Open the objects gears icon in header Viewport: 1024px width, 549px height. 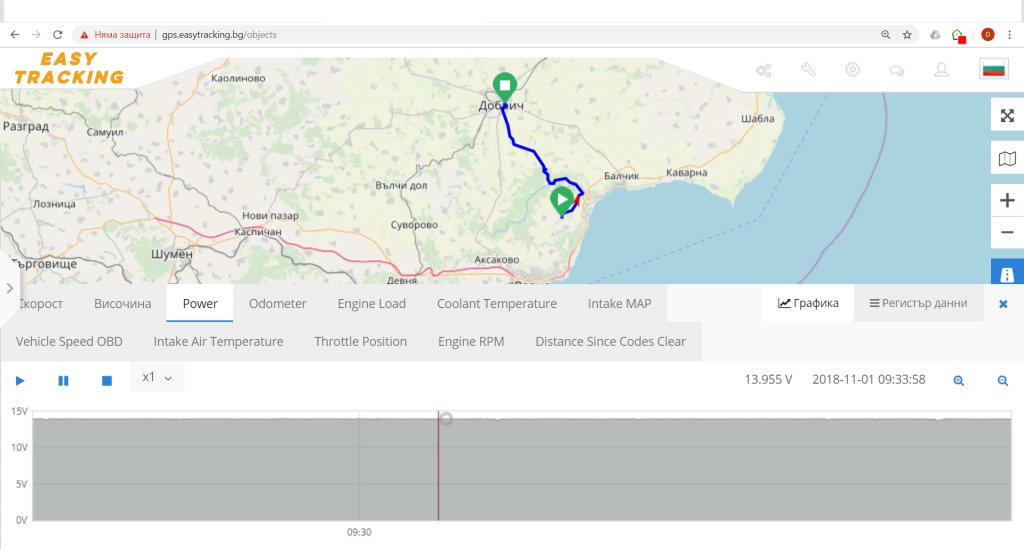(763, 70)
